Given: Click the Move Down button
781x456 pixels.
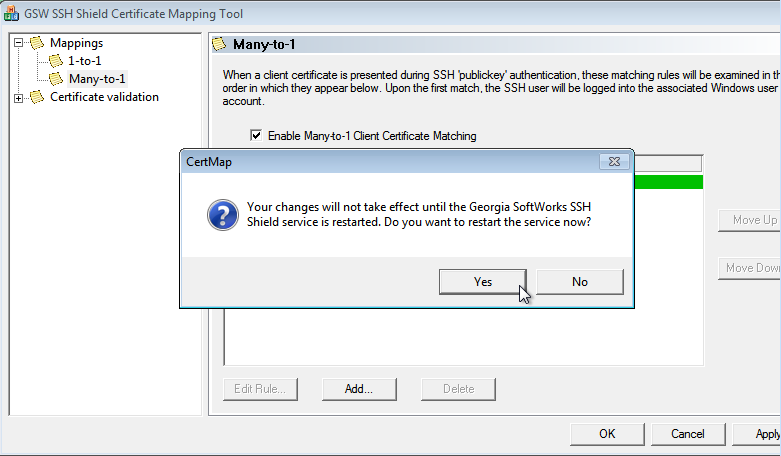Looking at the screenshot, I should 750,268.
